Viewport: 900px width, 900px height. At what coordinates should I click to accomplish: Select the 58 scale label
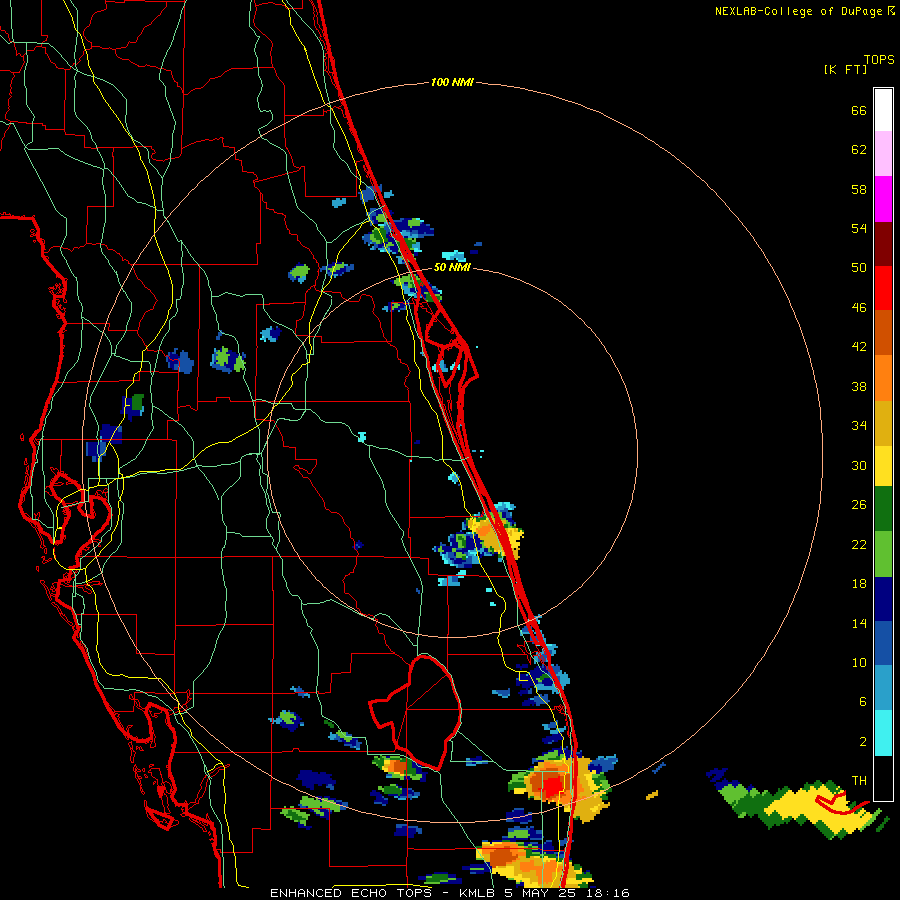click(x=859, y=189)
